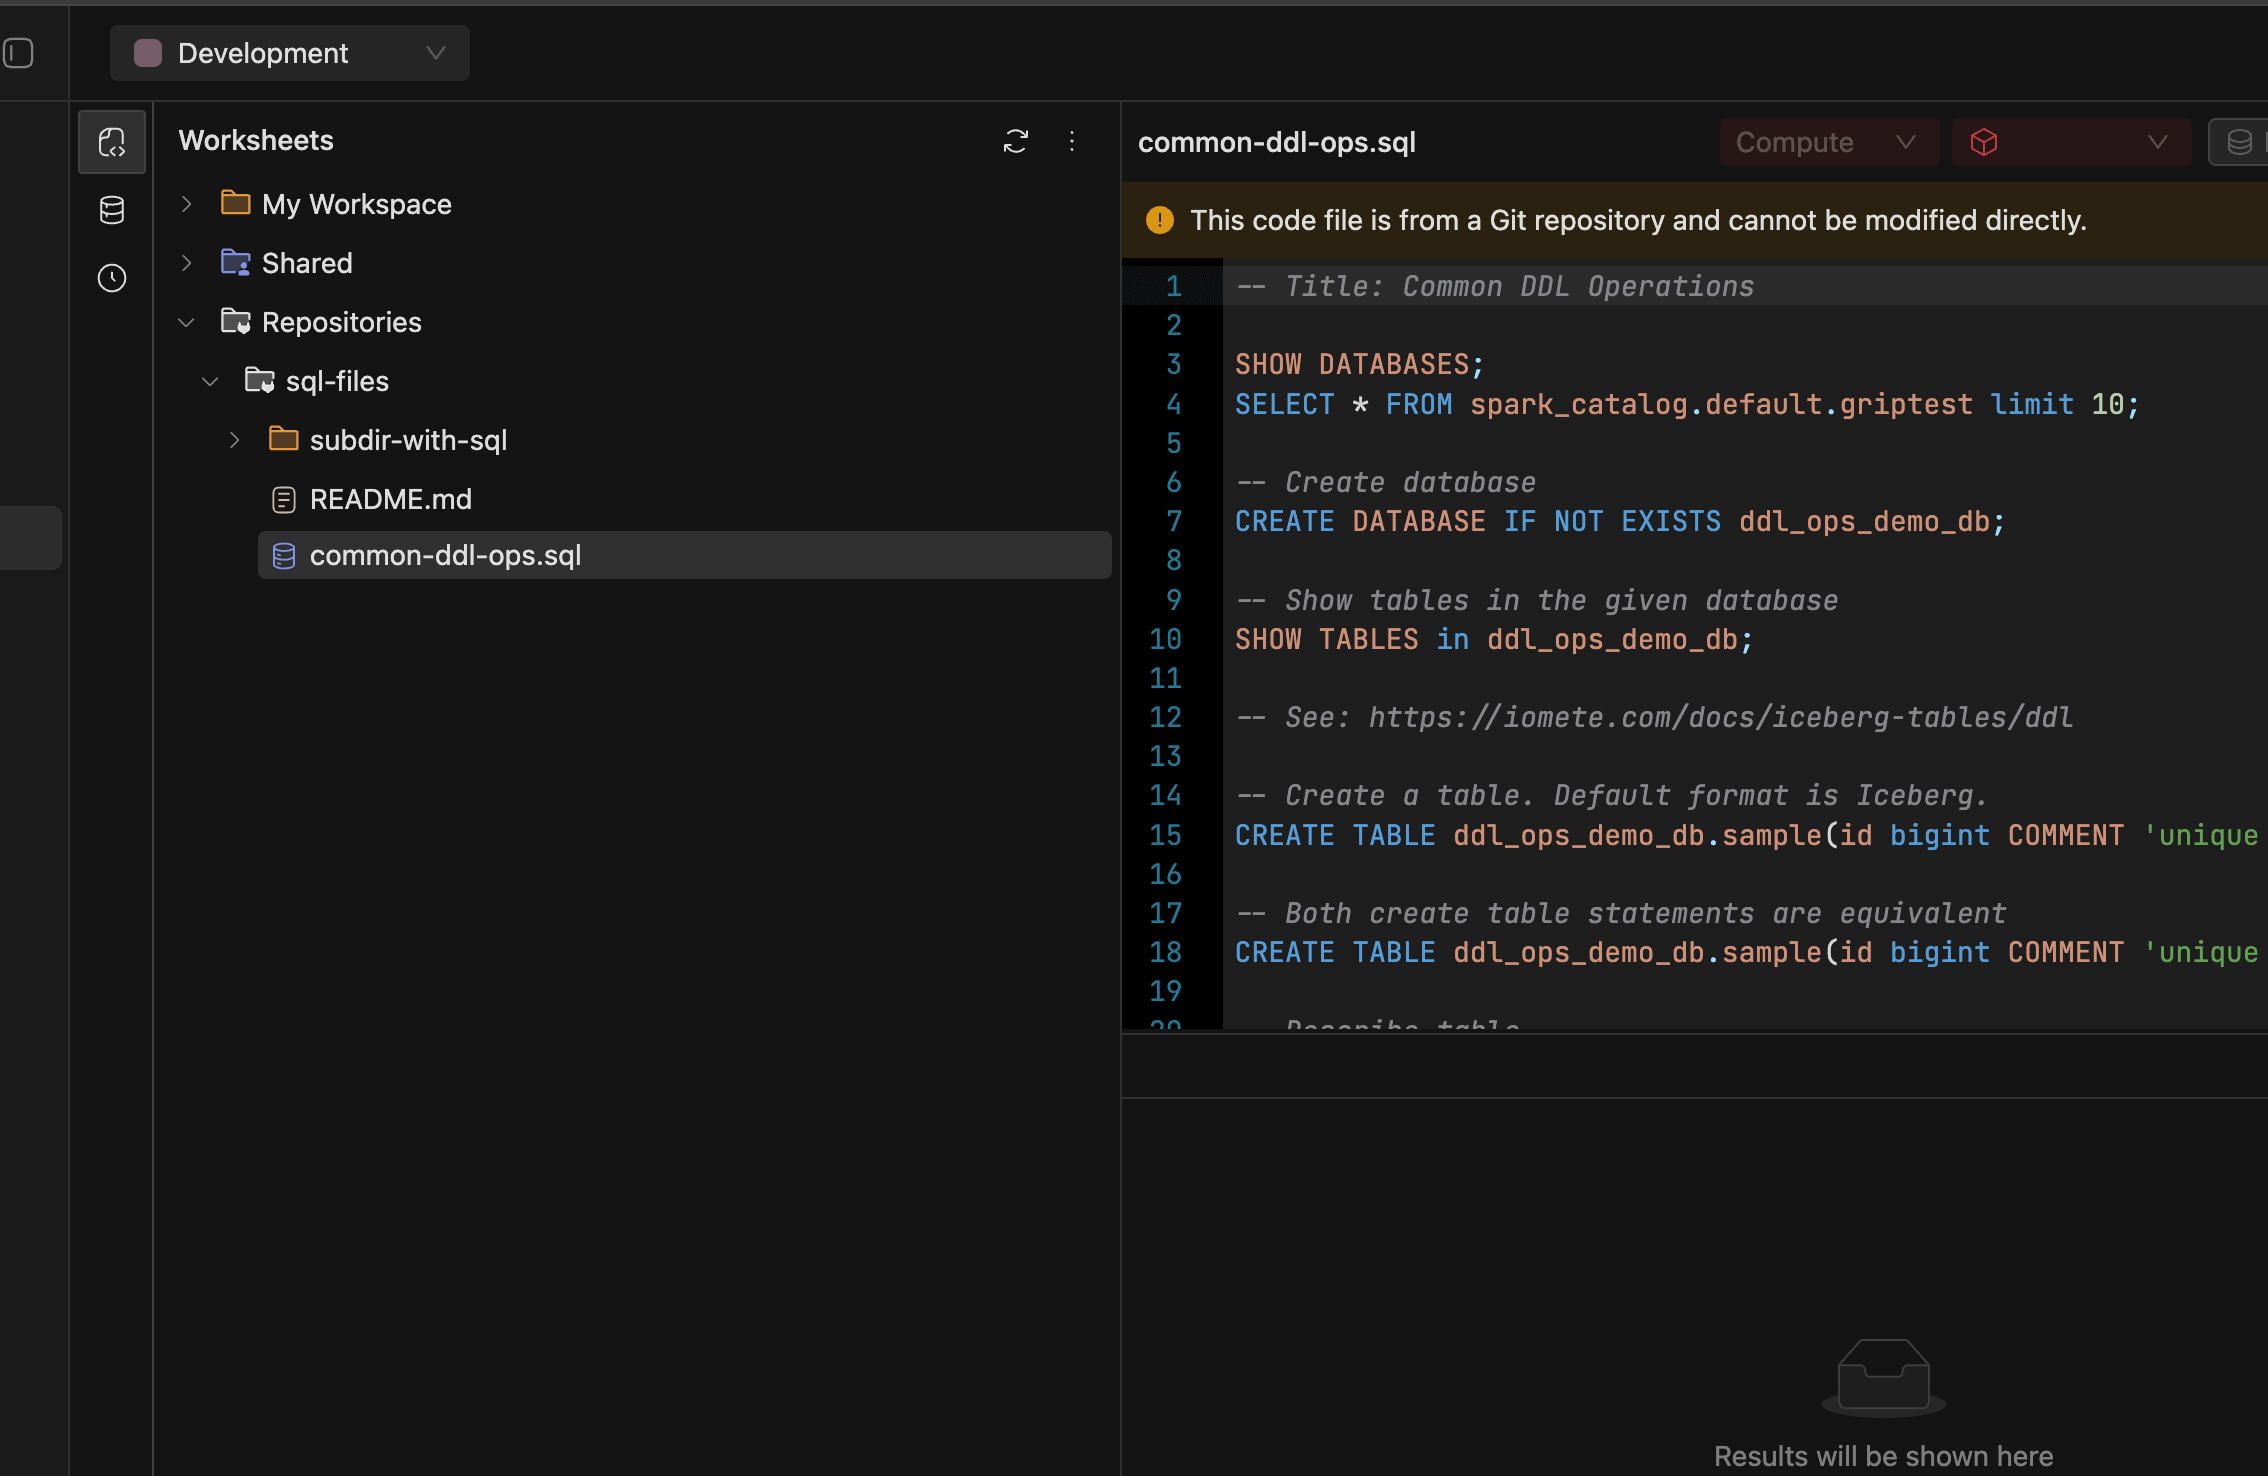This screenshot has height=1476, width=2268.
Task: Open the red cube namespace dropdown arrow
Action: coord(2158,142)
